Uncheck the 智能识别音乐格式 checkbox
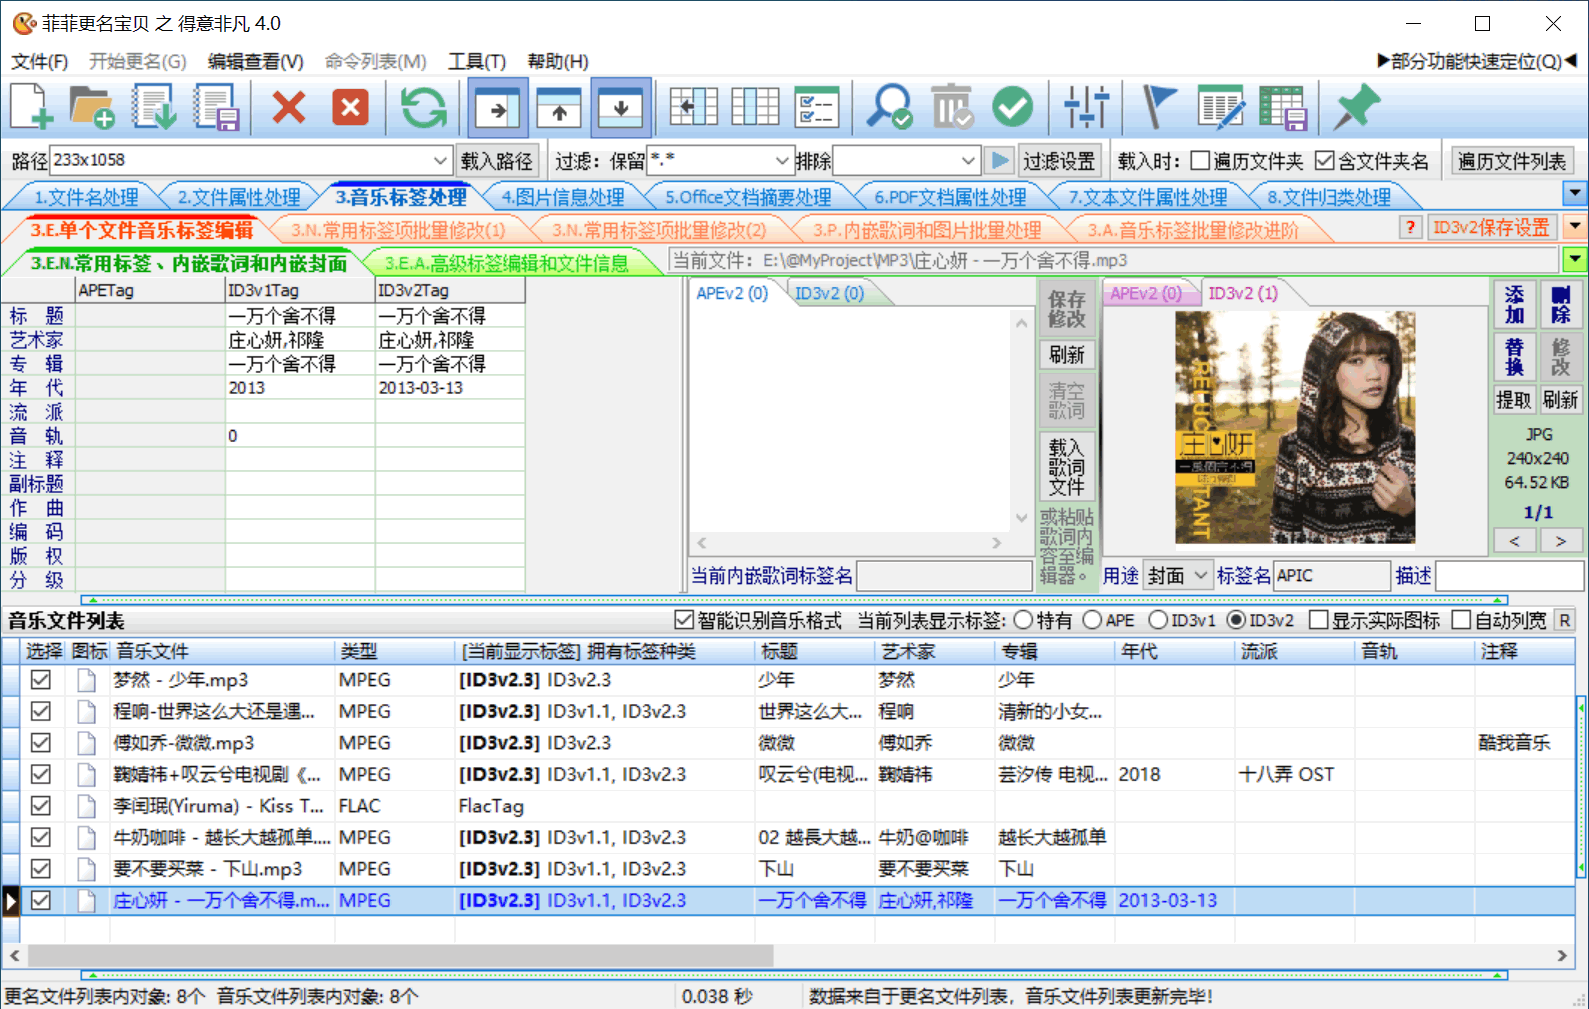 (684, 621)
